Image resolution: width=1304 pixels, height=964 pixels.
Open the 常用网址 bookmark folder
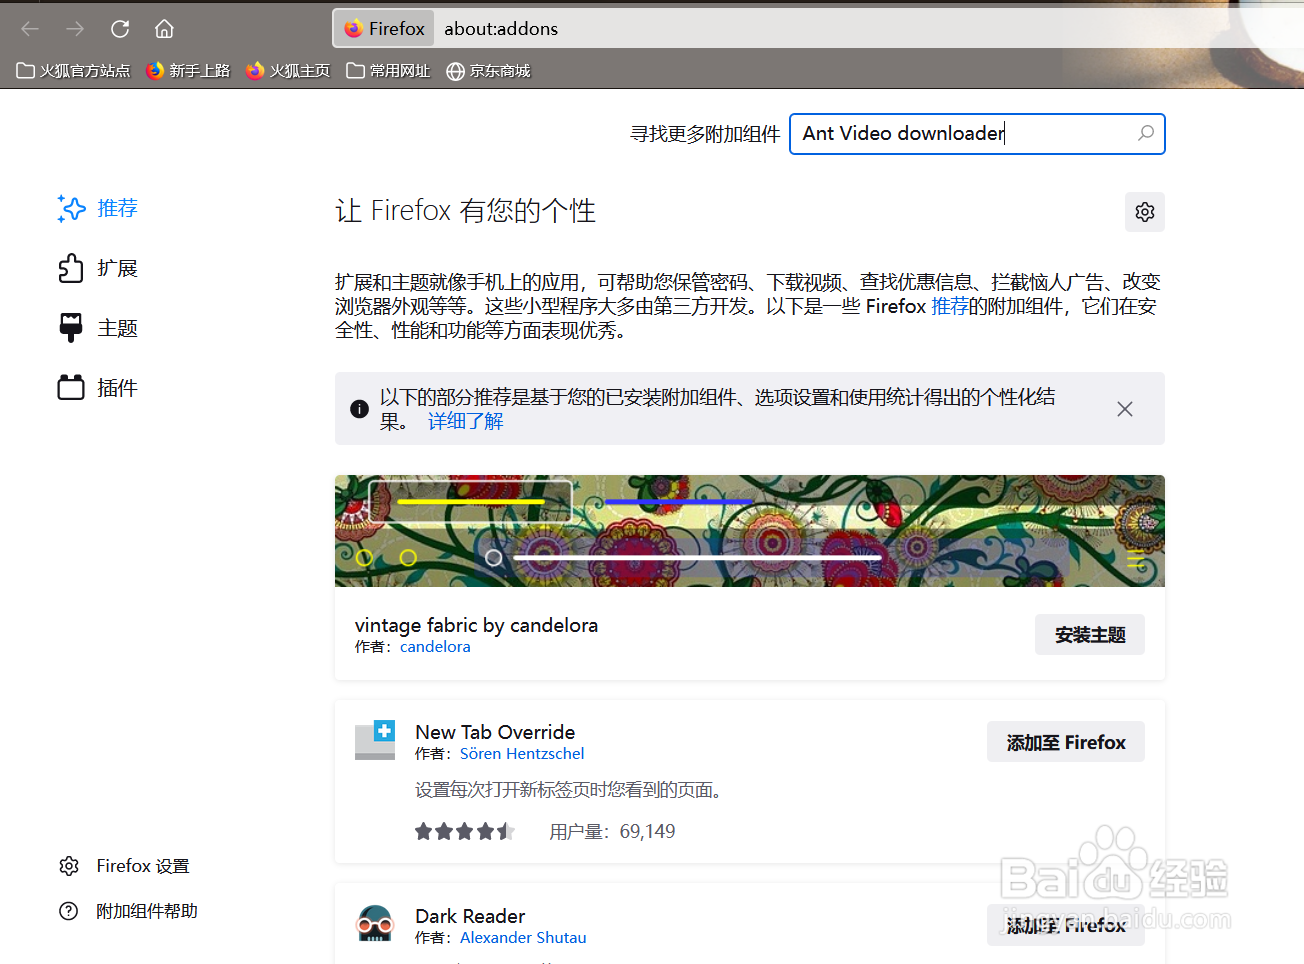[388, 71]
